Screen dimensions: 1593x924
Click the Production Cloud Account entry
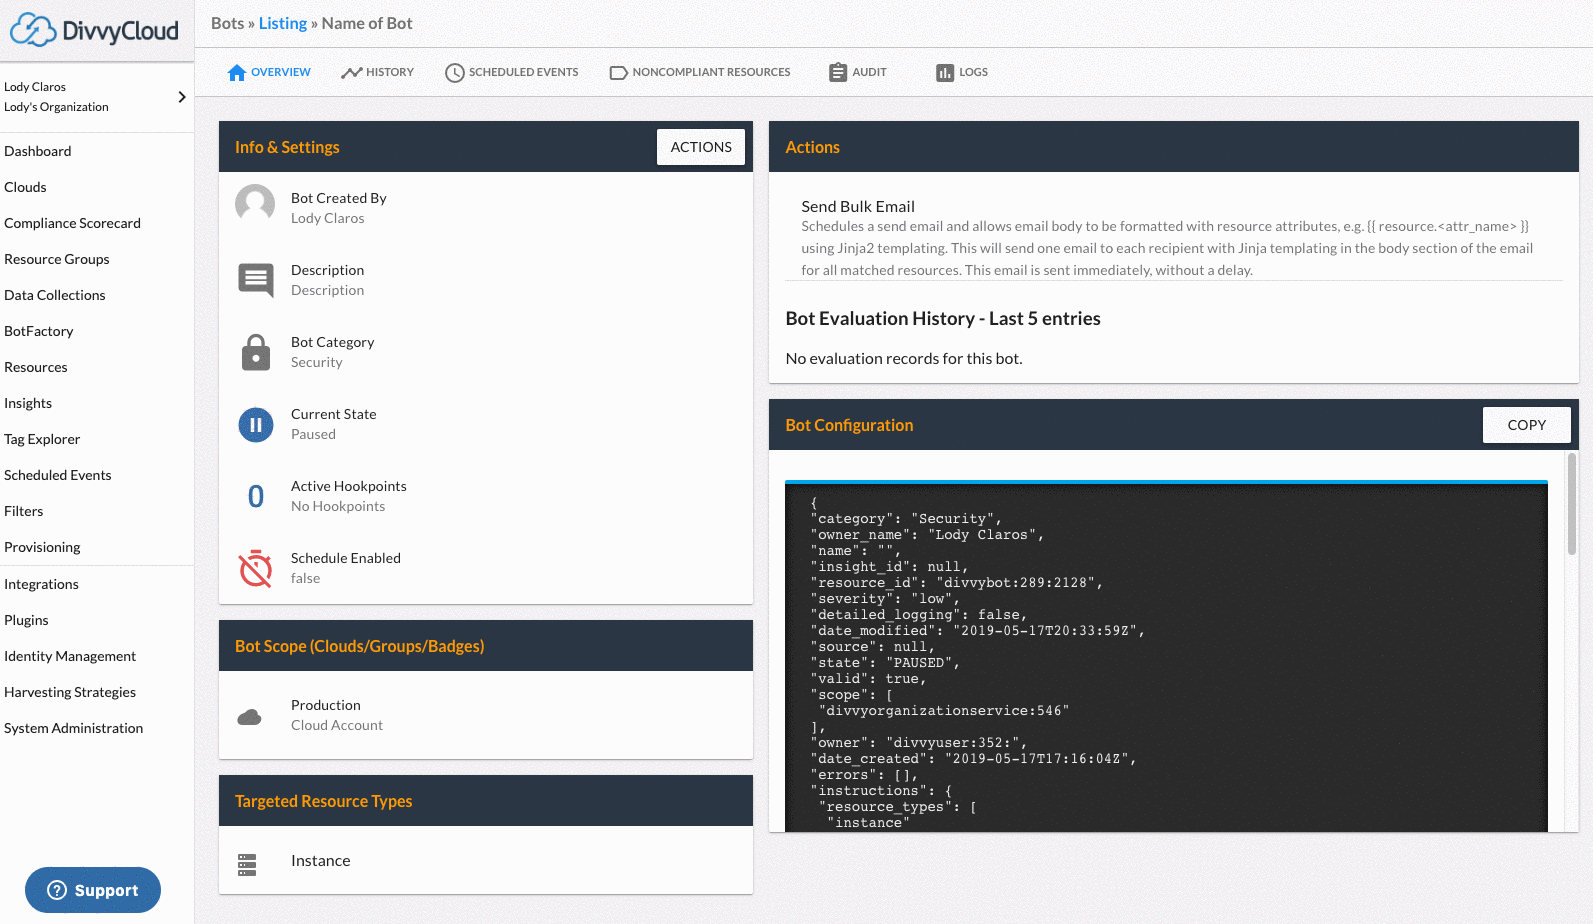[486, 715]
